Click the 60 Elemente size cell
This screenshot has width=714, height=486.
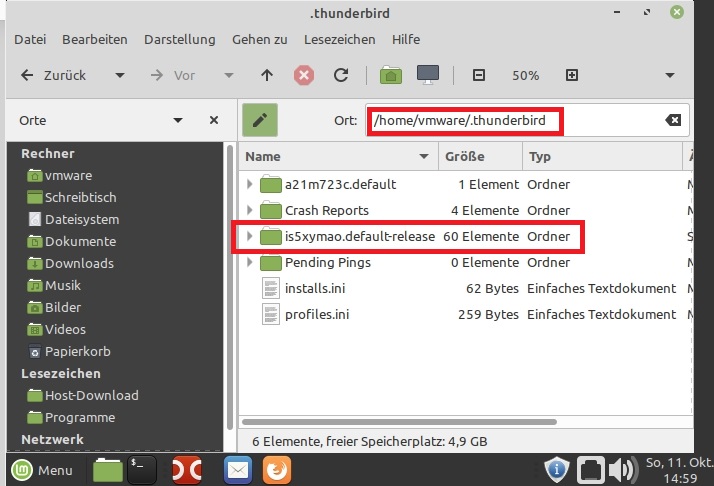[481, 236]
